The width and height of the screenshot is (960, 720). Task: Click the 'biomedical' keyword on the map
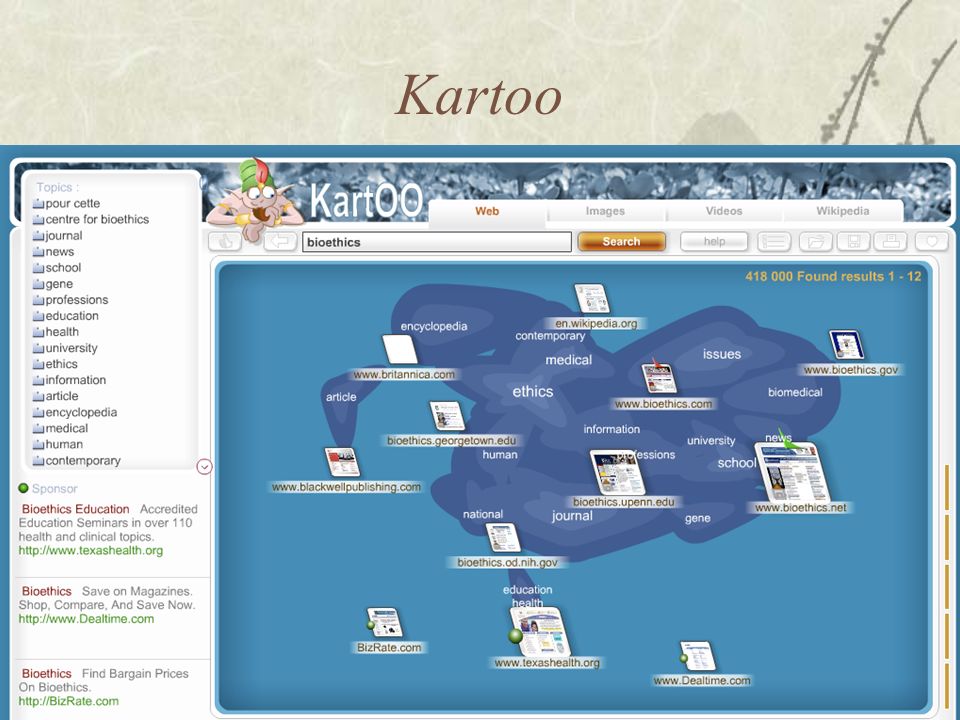pos(795,392)
